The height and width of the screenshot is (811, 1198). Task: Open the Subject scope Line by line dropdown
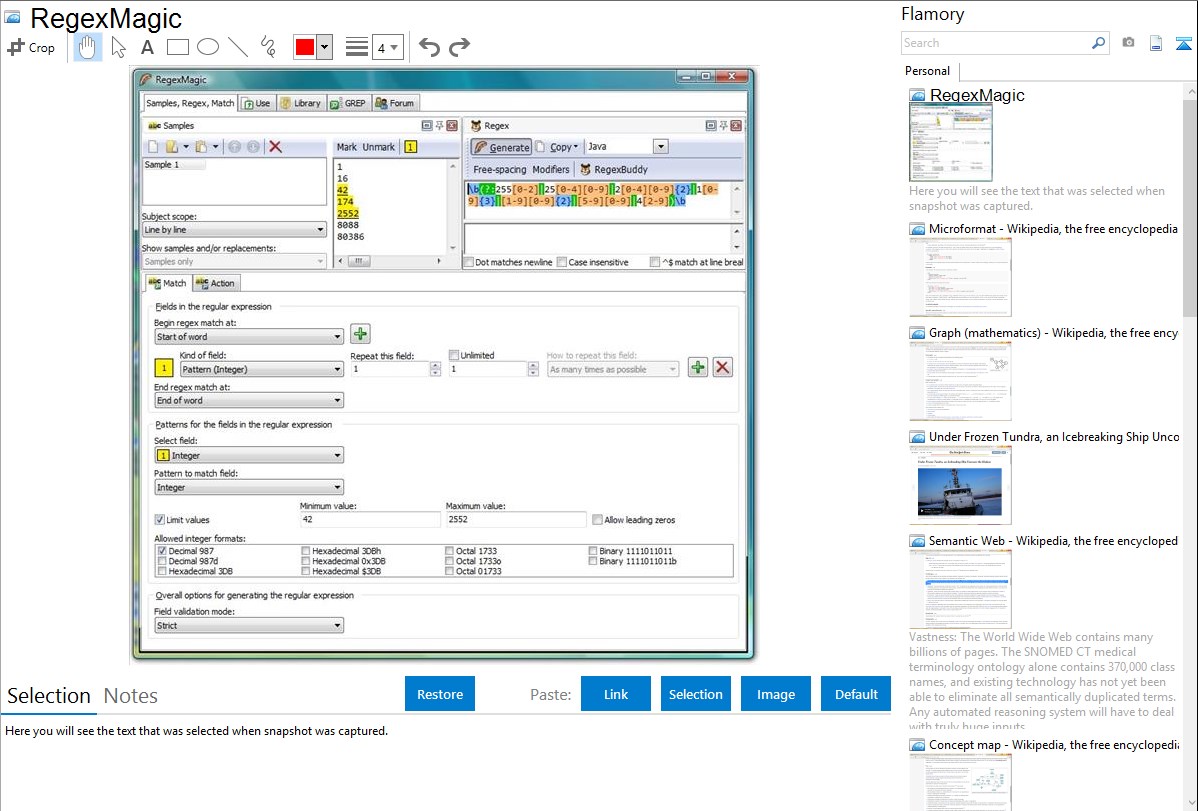[234, 229]
